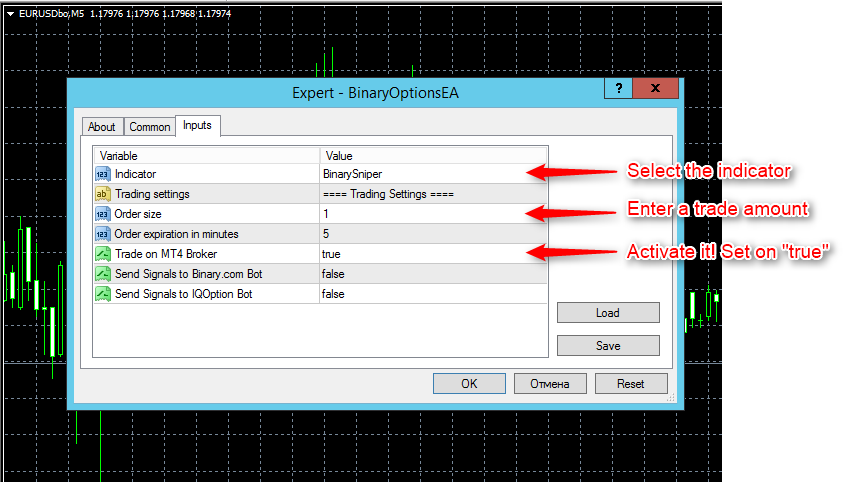Edit the order expiration value 5
The height and width of the screenshot is (482, 867).
tap(434, 234)
